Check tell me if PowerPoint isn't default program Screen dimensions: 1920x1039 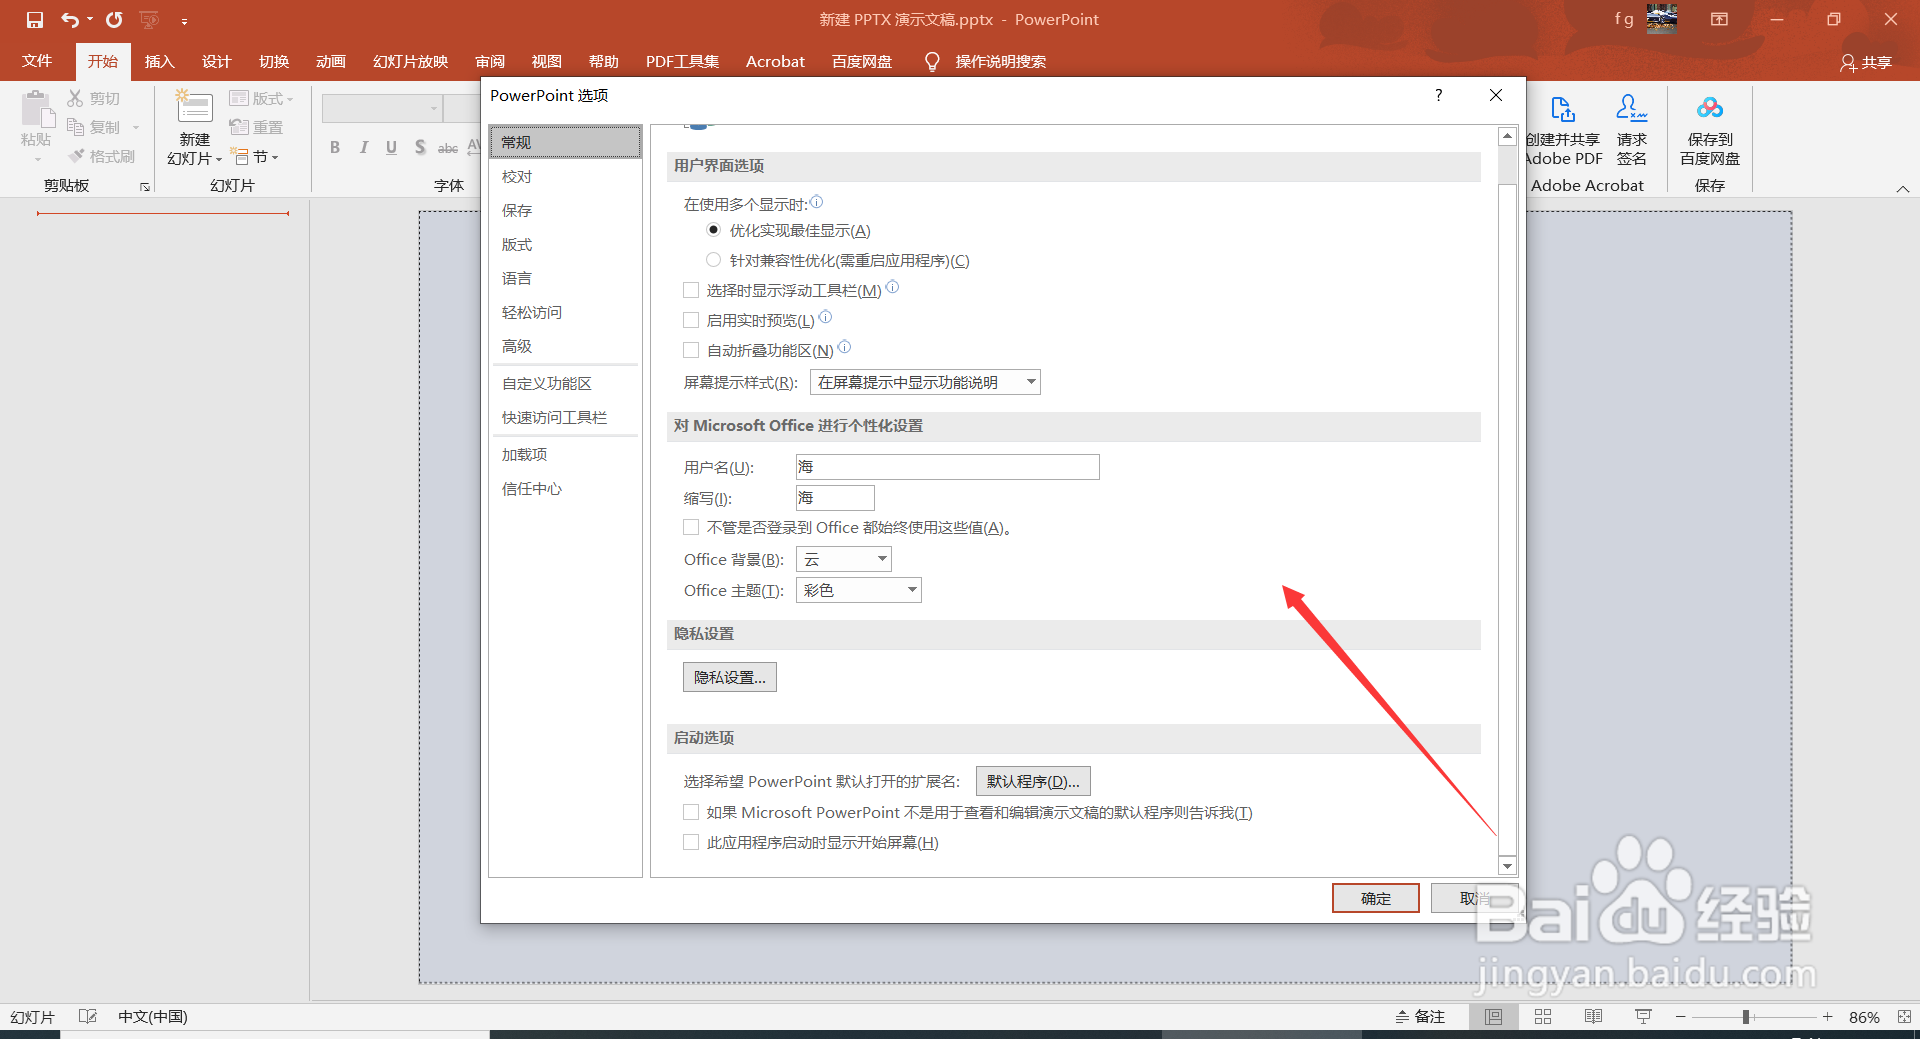pos(691,812)
